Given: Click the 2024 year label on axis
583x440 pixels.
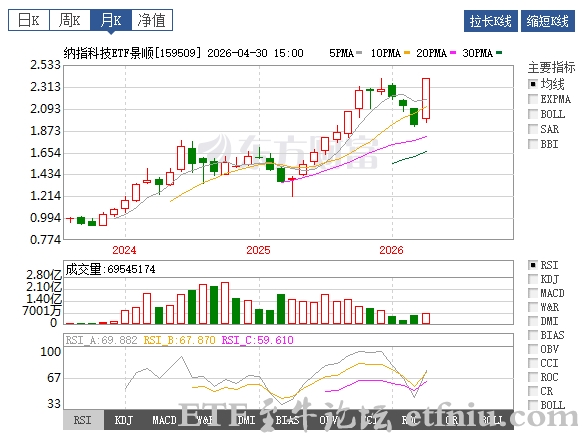Looking at the screenshot, I should coord(124,250).
